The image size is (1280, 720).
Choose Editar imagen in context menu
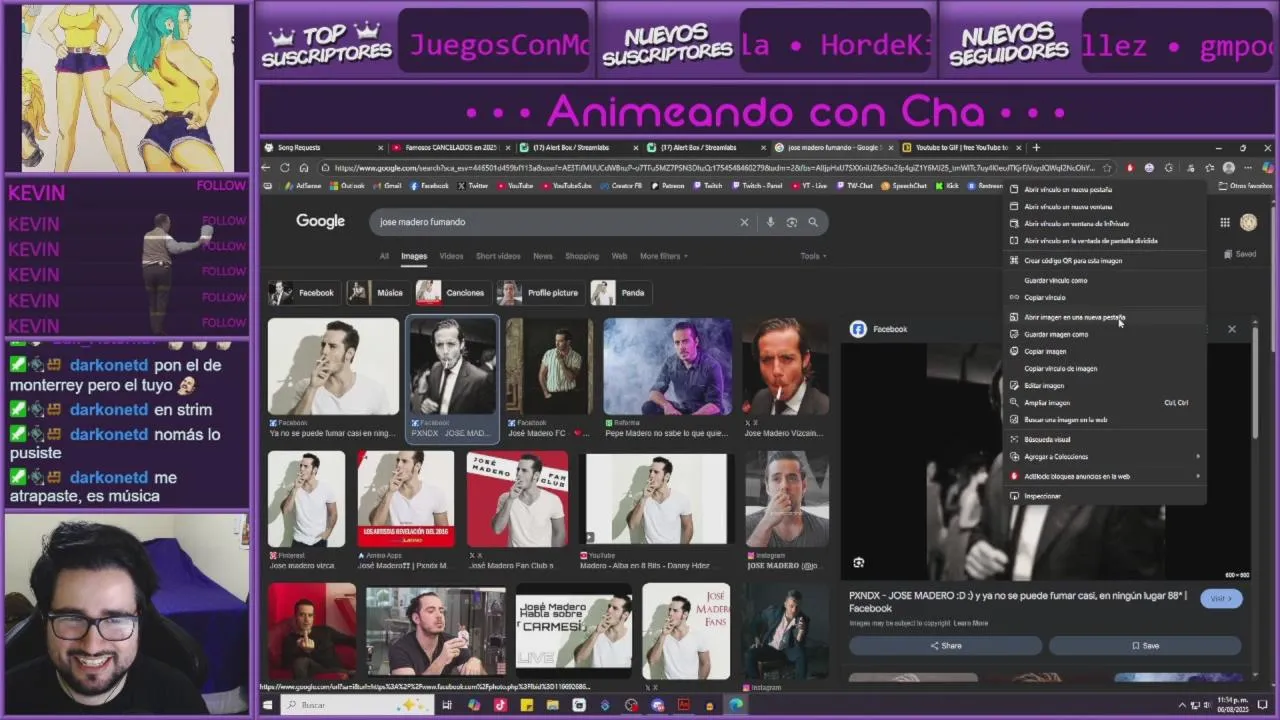[1105, 386]
